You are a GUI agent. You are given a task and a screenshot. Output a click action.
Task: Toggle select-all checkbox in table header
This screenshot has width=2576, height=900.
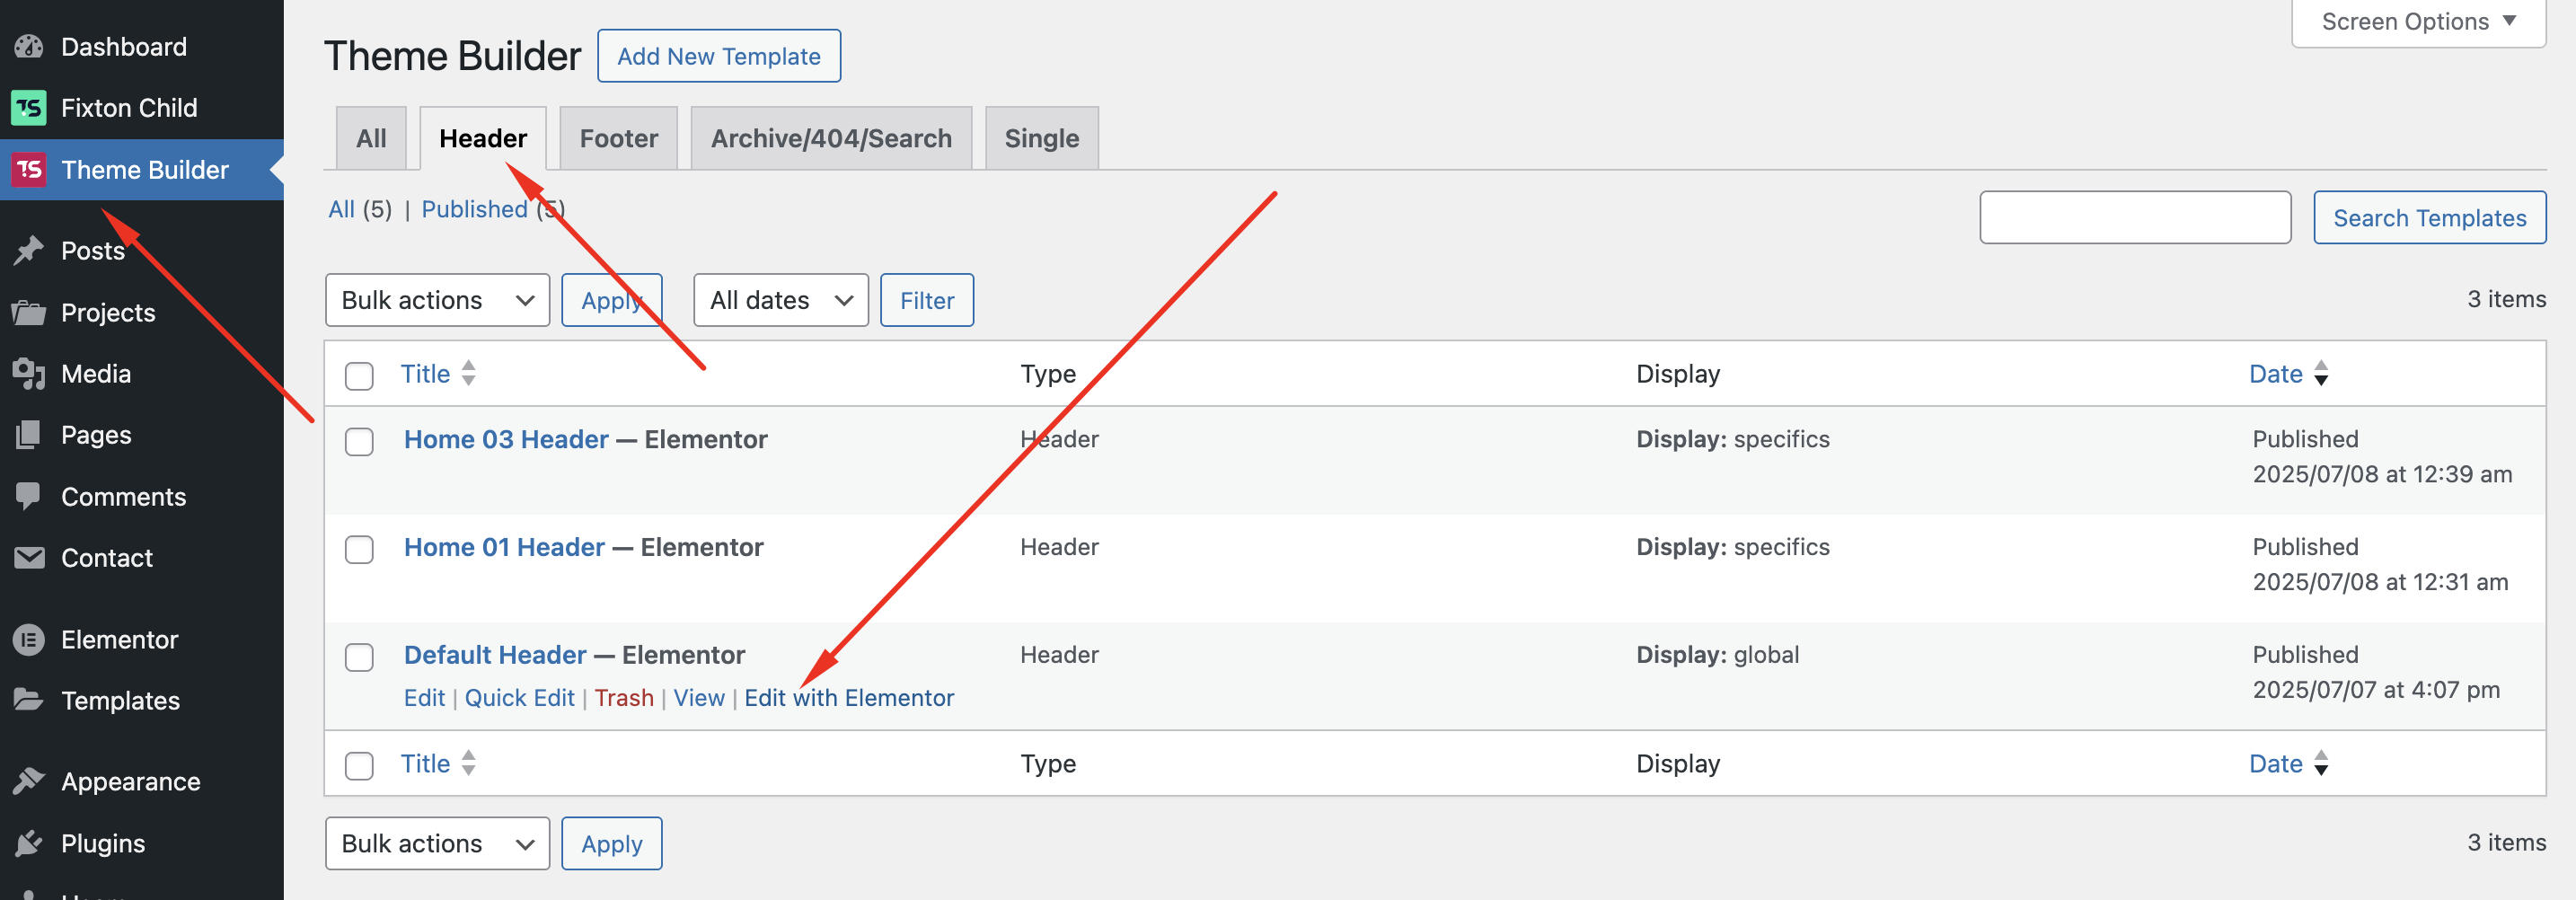click(359, 376)
